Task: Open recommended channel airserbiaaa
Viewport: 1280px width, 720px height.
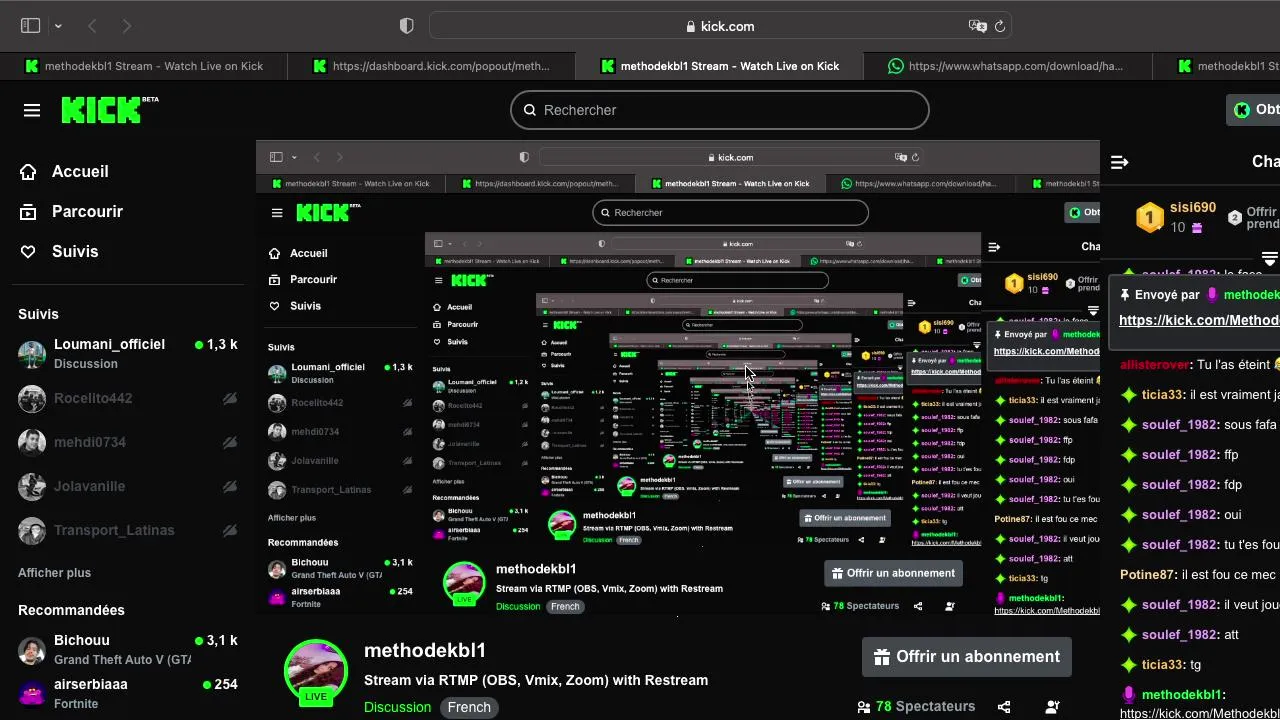Action: point(128,693)
